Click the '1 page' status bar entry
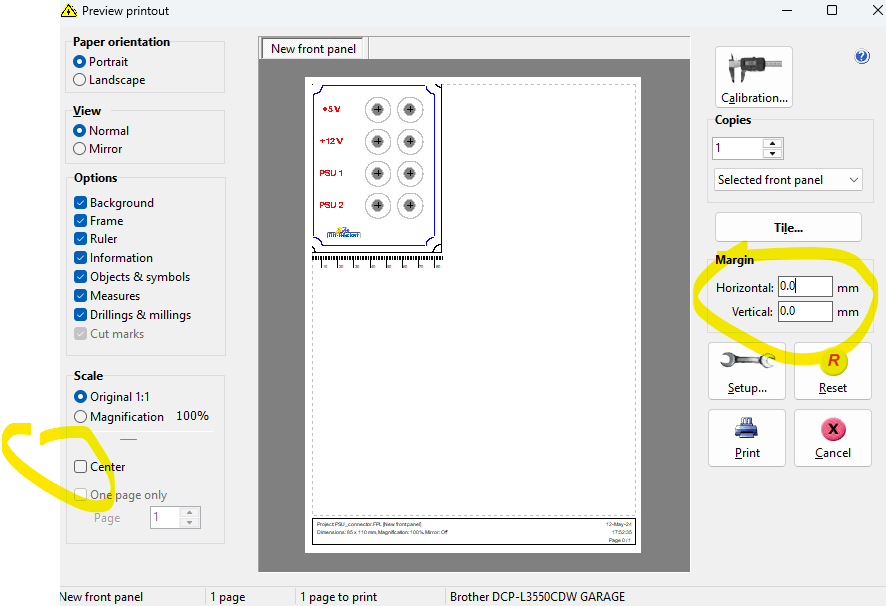886x606 pixels. point(228,597)
